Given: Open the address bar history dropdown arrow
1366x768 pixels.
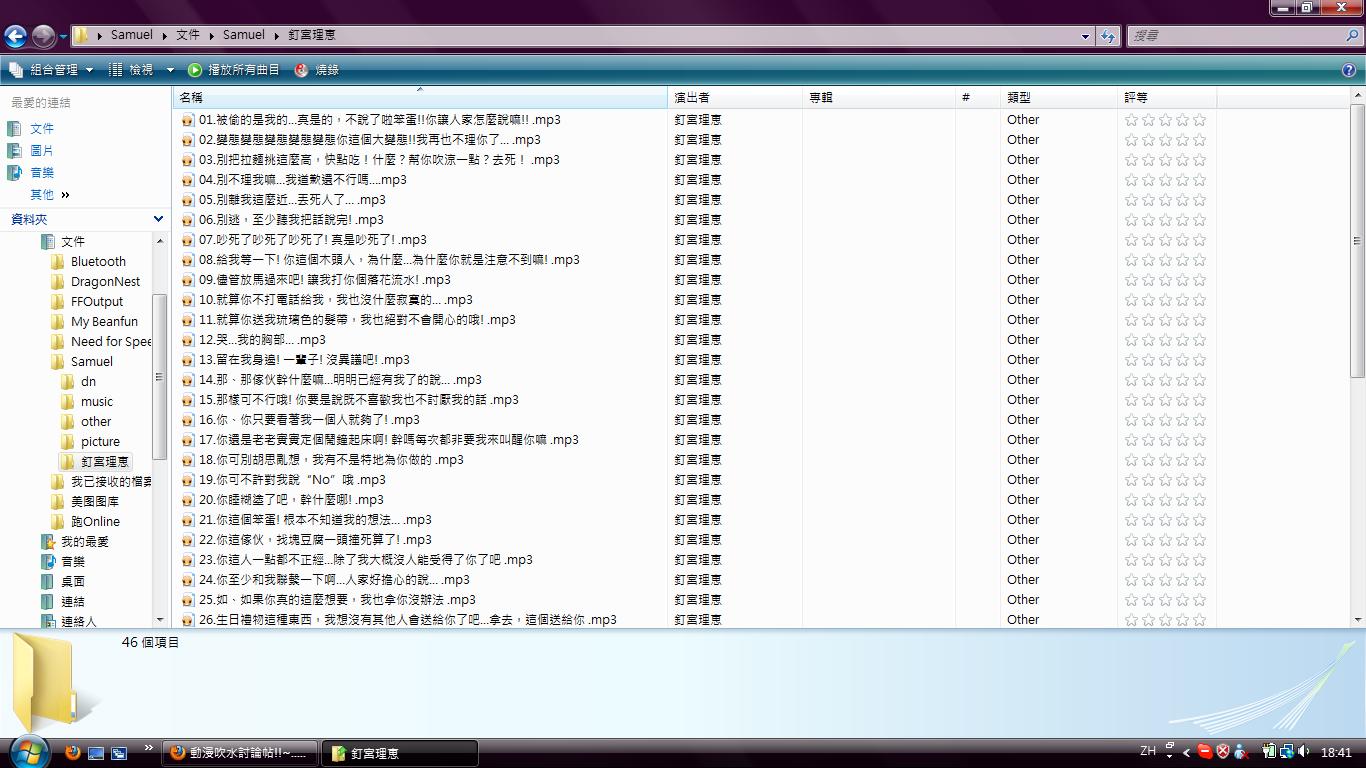Looking at the screenshot, I should [x=1086, y=36].
